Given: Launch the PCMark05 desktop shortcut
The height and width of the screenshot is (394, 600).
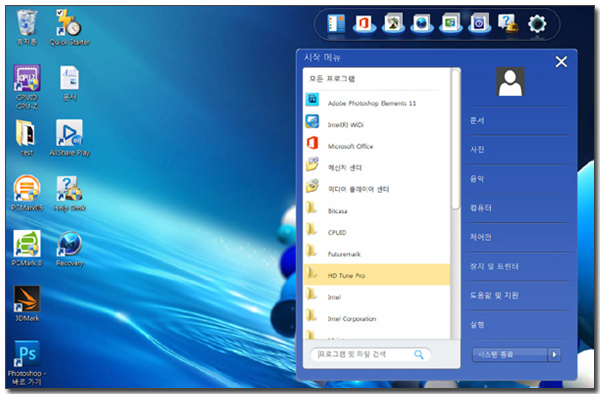Looking at the screenshot, I should [x=27, y=193].
